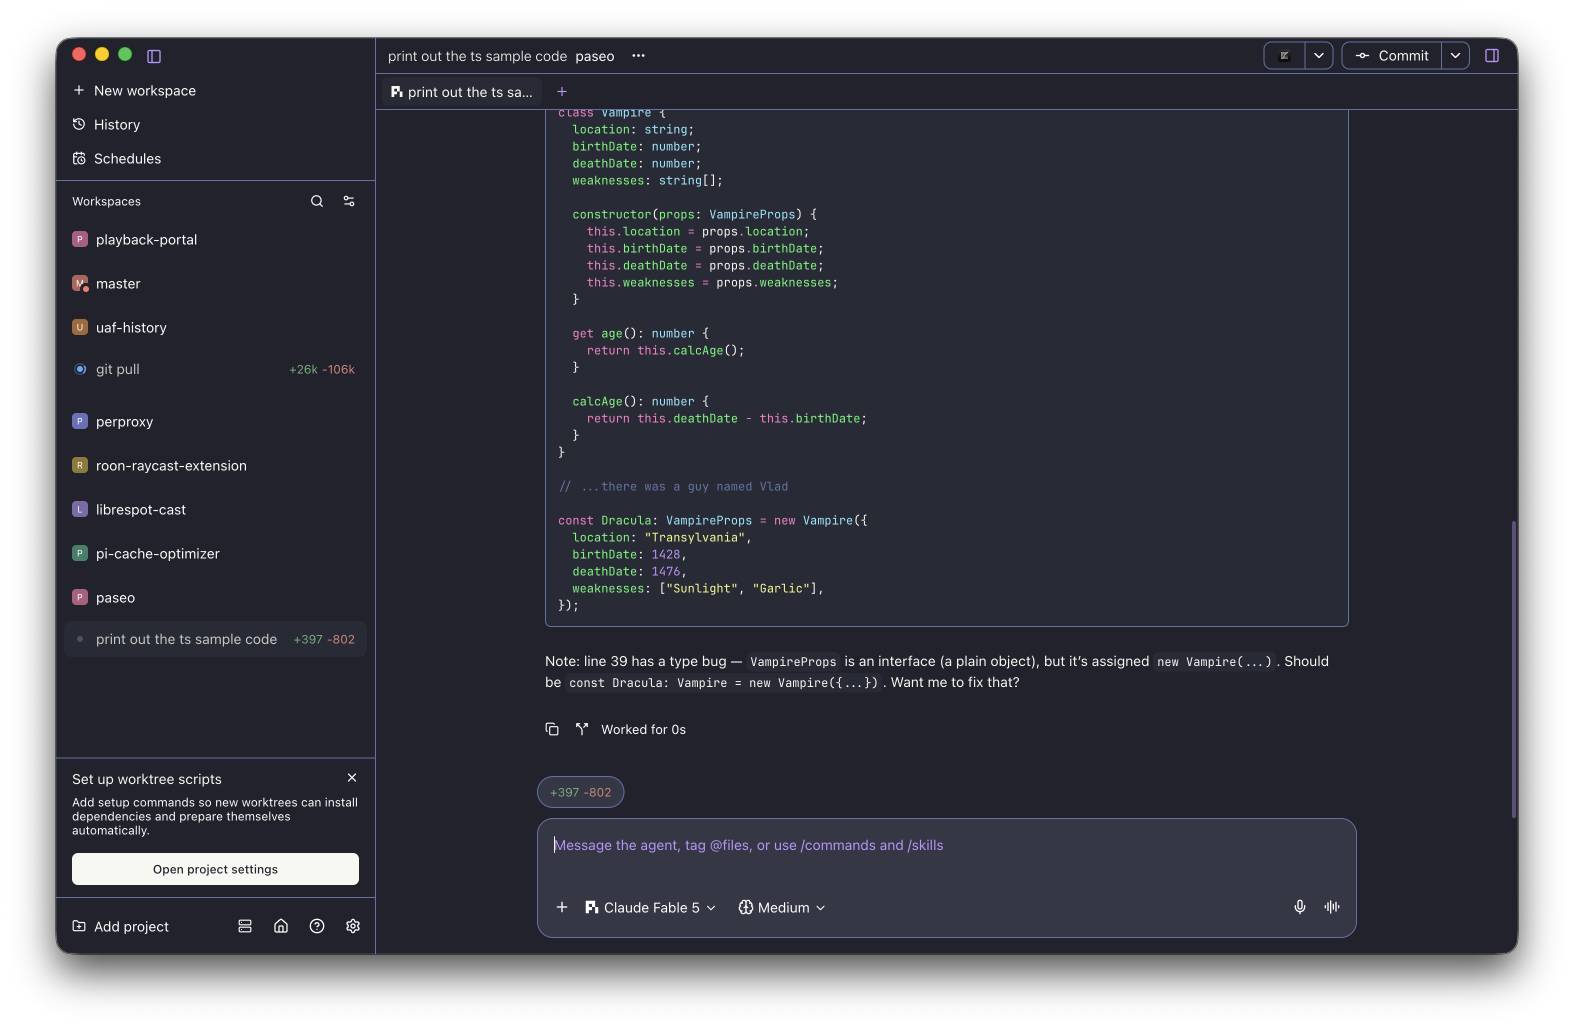Viewport: 1574px width, 1028px height.
Task: Select the uaf-history workspace
Action: [215, 328]
